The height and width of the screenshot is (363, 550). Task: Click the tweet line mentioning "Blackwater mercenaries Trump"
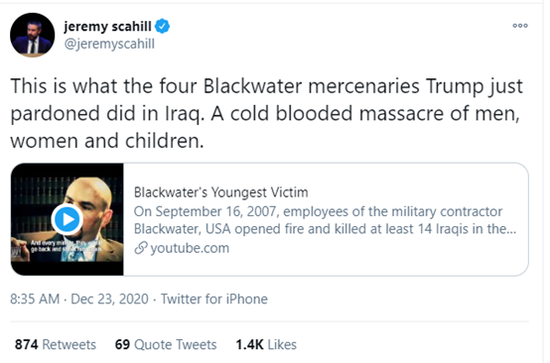coord(267,86)
